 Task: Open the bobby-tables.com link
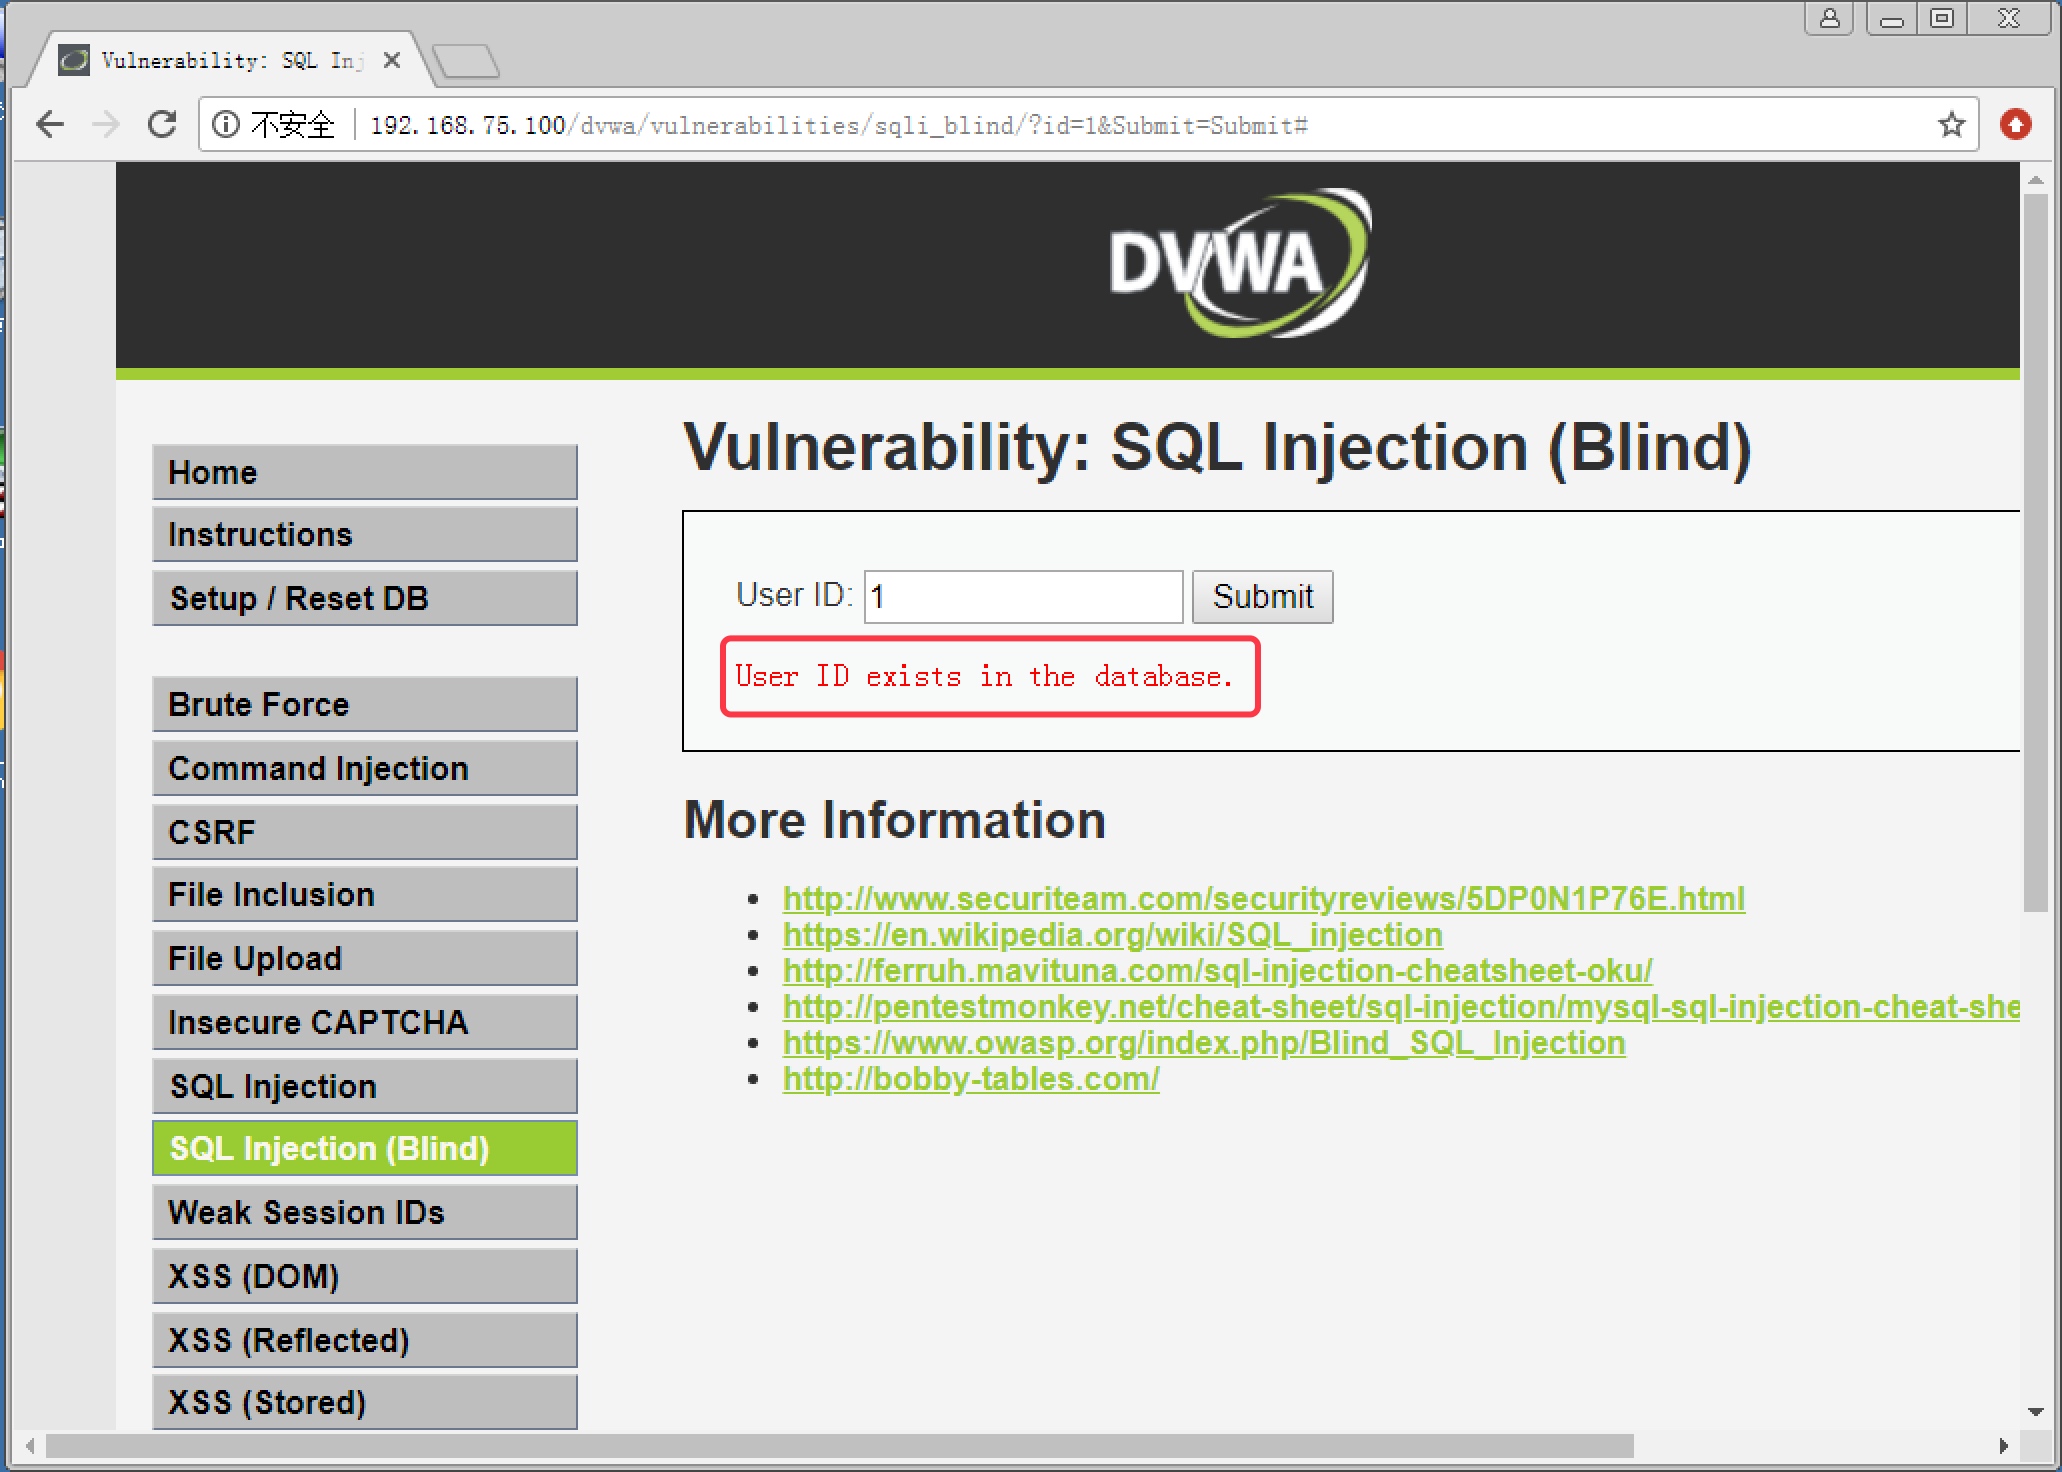click(x=970, y=1079)
